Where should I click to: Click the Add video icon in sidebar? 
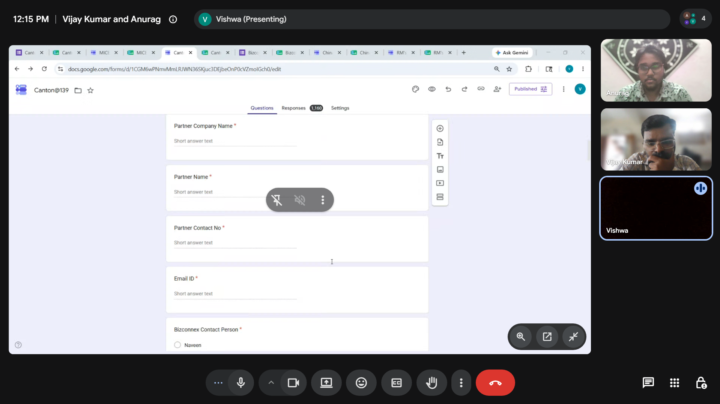pos(440,183)
